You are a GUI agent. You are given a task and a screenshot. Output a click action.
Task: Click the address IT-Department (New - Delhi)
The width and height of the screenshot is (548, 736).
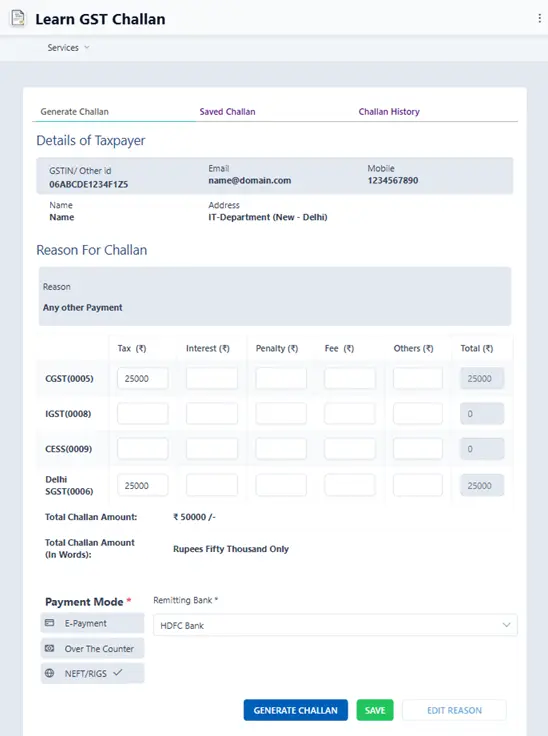point(268,217)
